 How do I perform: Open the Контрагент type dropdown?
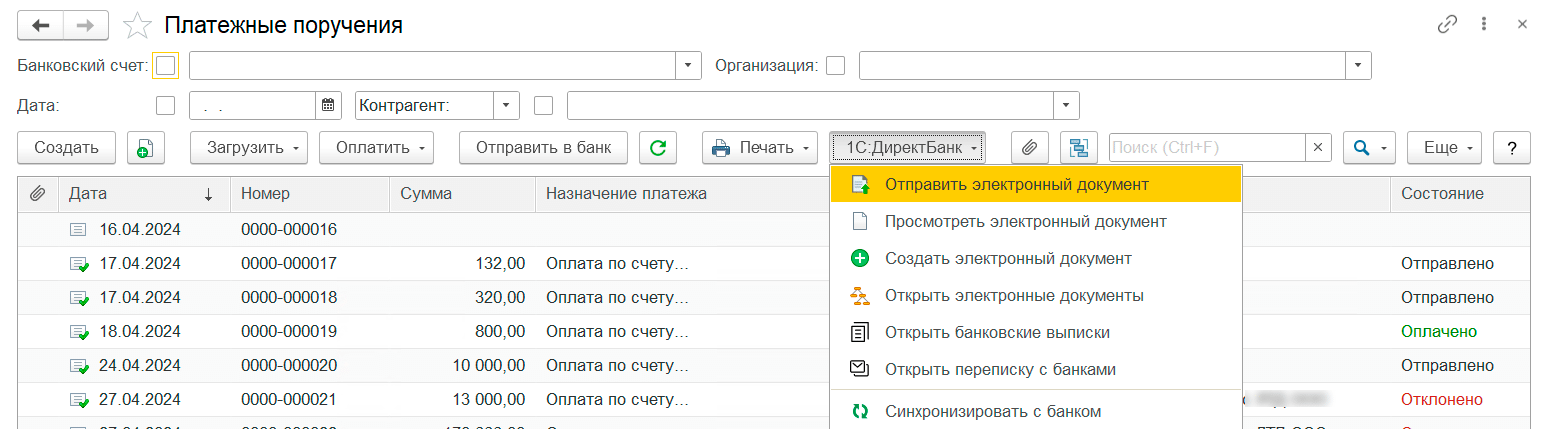coord(507,105)
